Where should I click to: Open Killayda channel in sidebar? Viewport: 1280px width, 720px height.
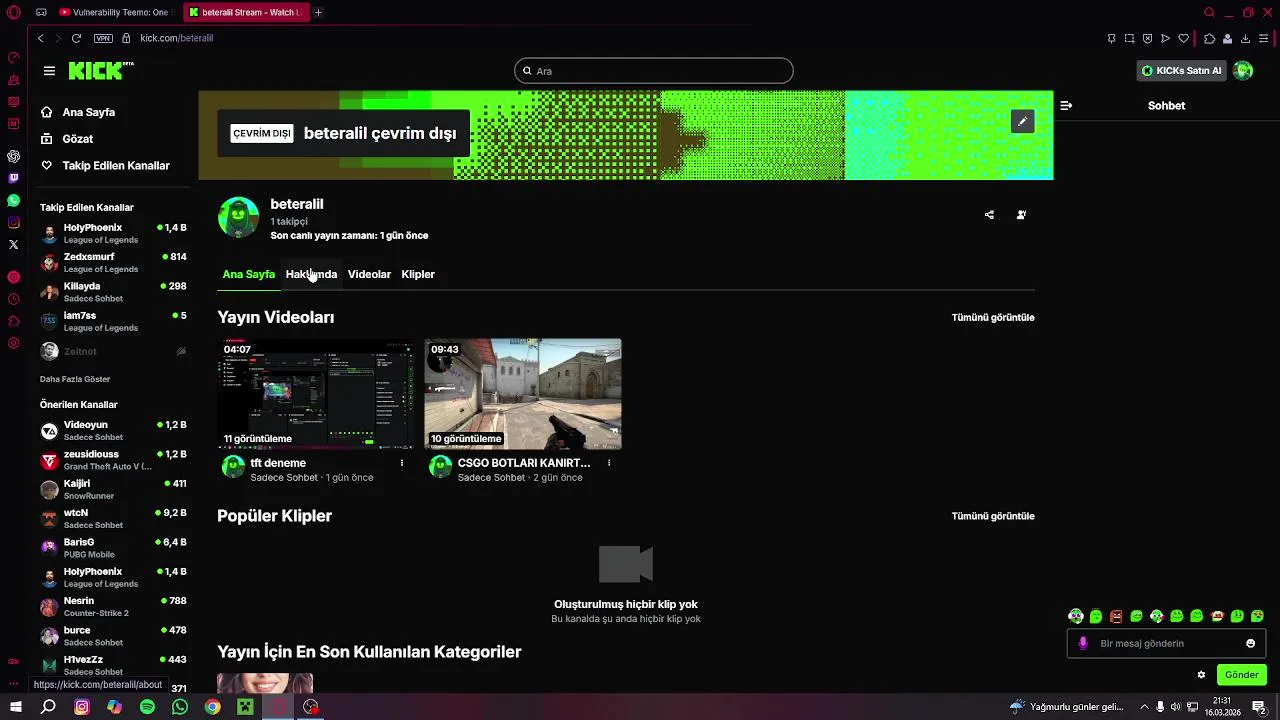click(x=113, y=292)
